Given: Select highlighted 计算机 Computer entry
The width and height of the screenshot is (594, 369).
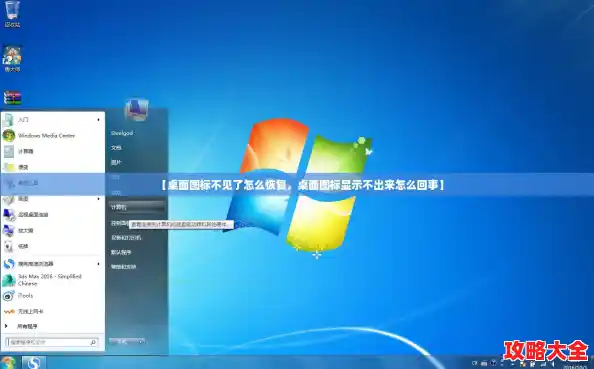Looking at the screenshot, I should pos(137,207).
